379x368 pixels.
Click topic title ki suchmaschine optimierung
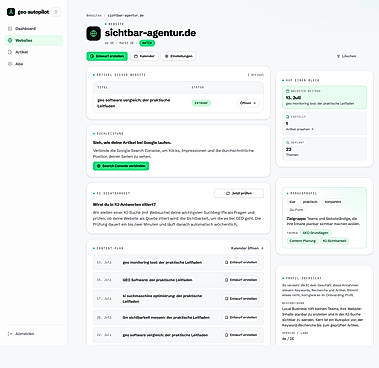(x=162, y=299)
